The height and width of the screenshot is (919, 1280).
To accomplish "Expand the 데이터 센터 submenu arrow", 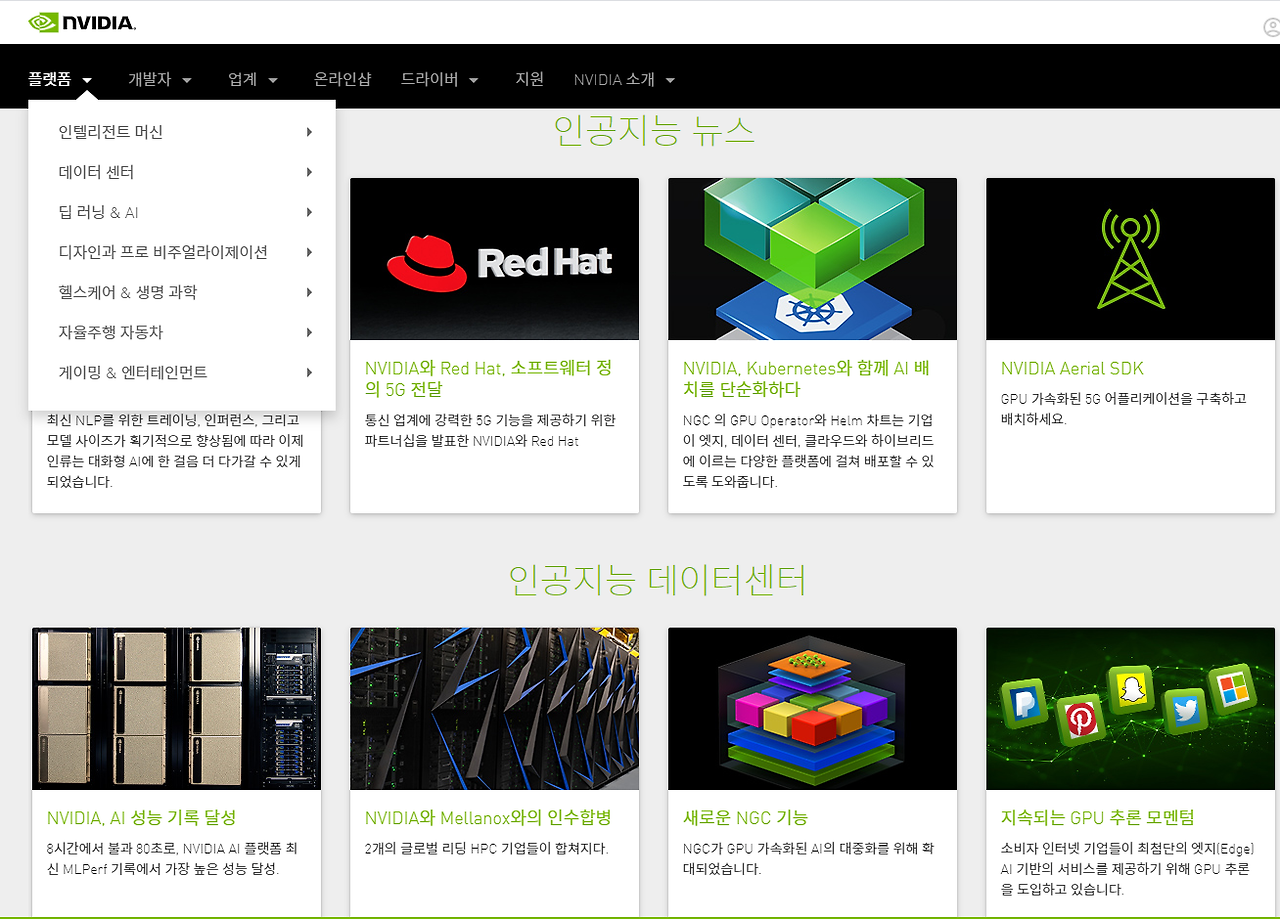I will pyautogui.click(x=309, y=171).
